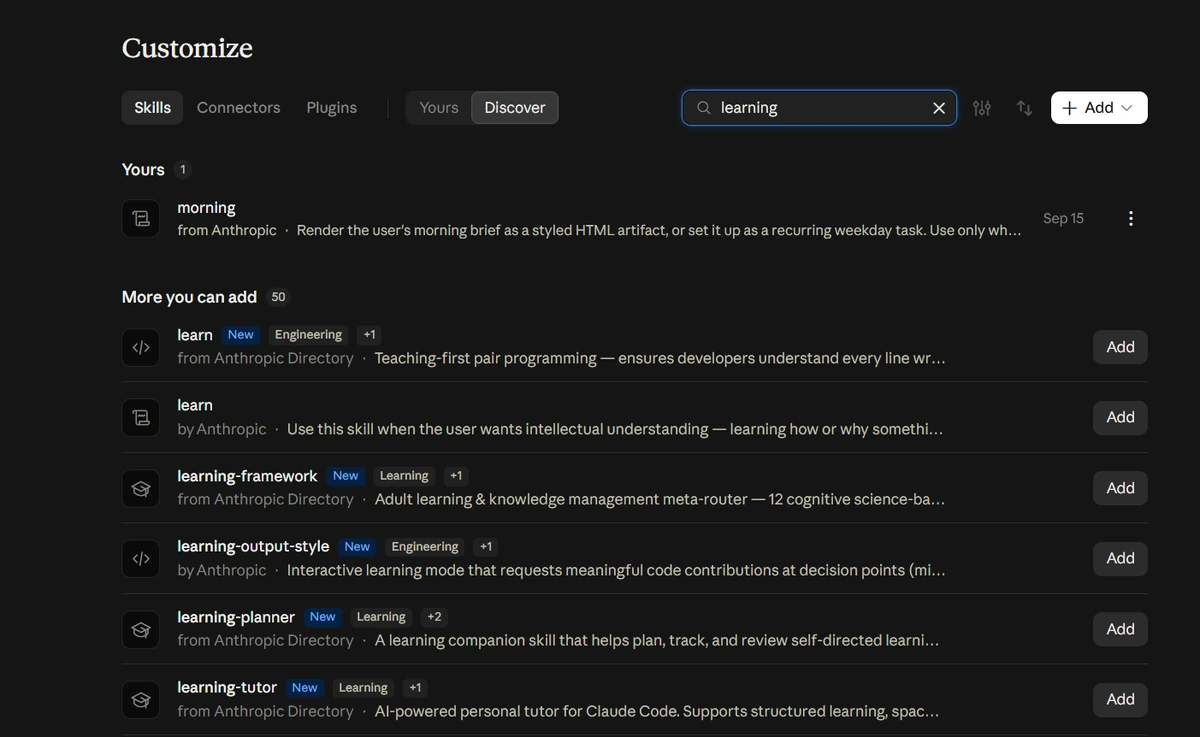Click the Engineering tag on the learn skill

point(308,335)
